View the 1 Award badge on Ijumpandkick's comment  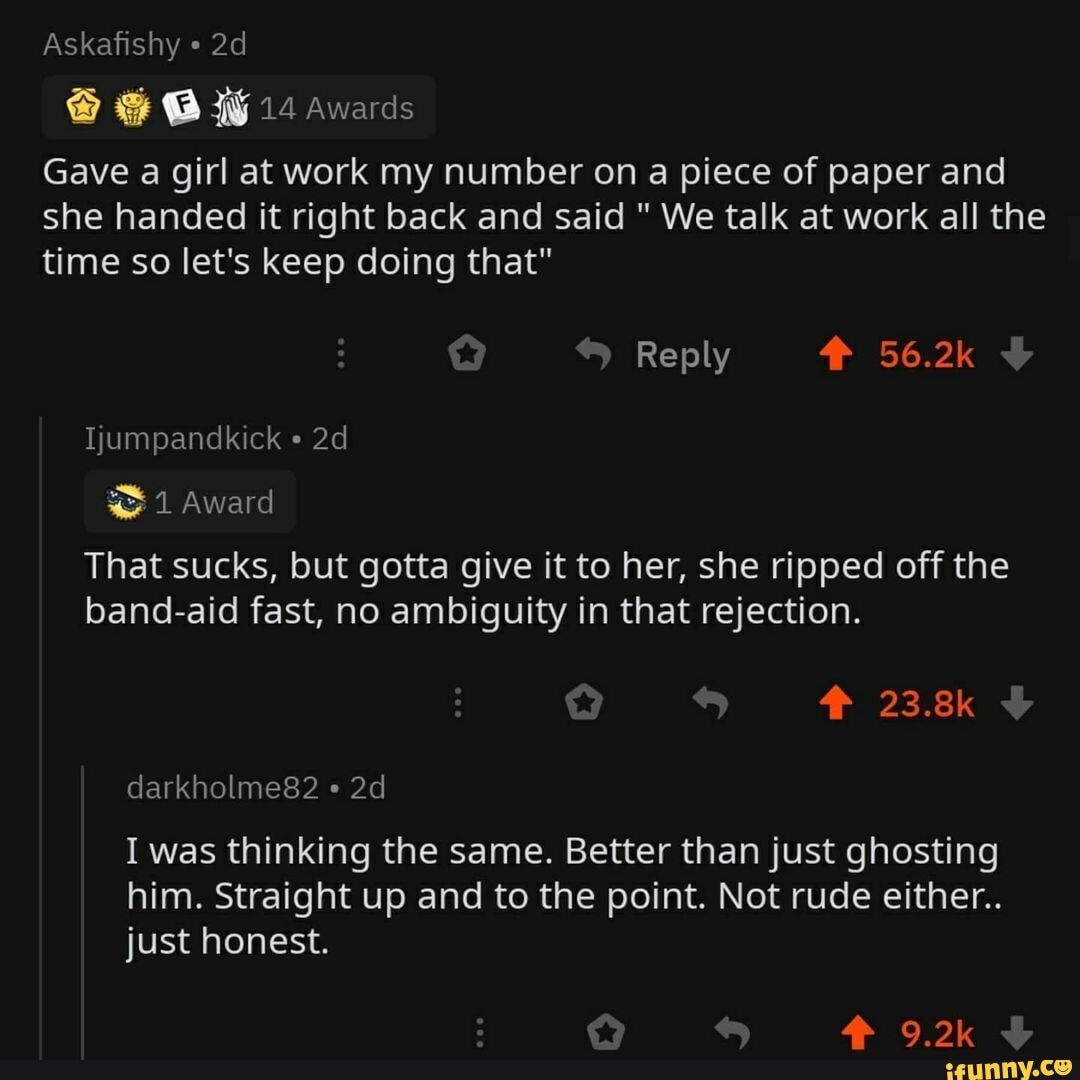click(x=190, y=502)
